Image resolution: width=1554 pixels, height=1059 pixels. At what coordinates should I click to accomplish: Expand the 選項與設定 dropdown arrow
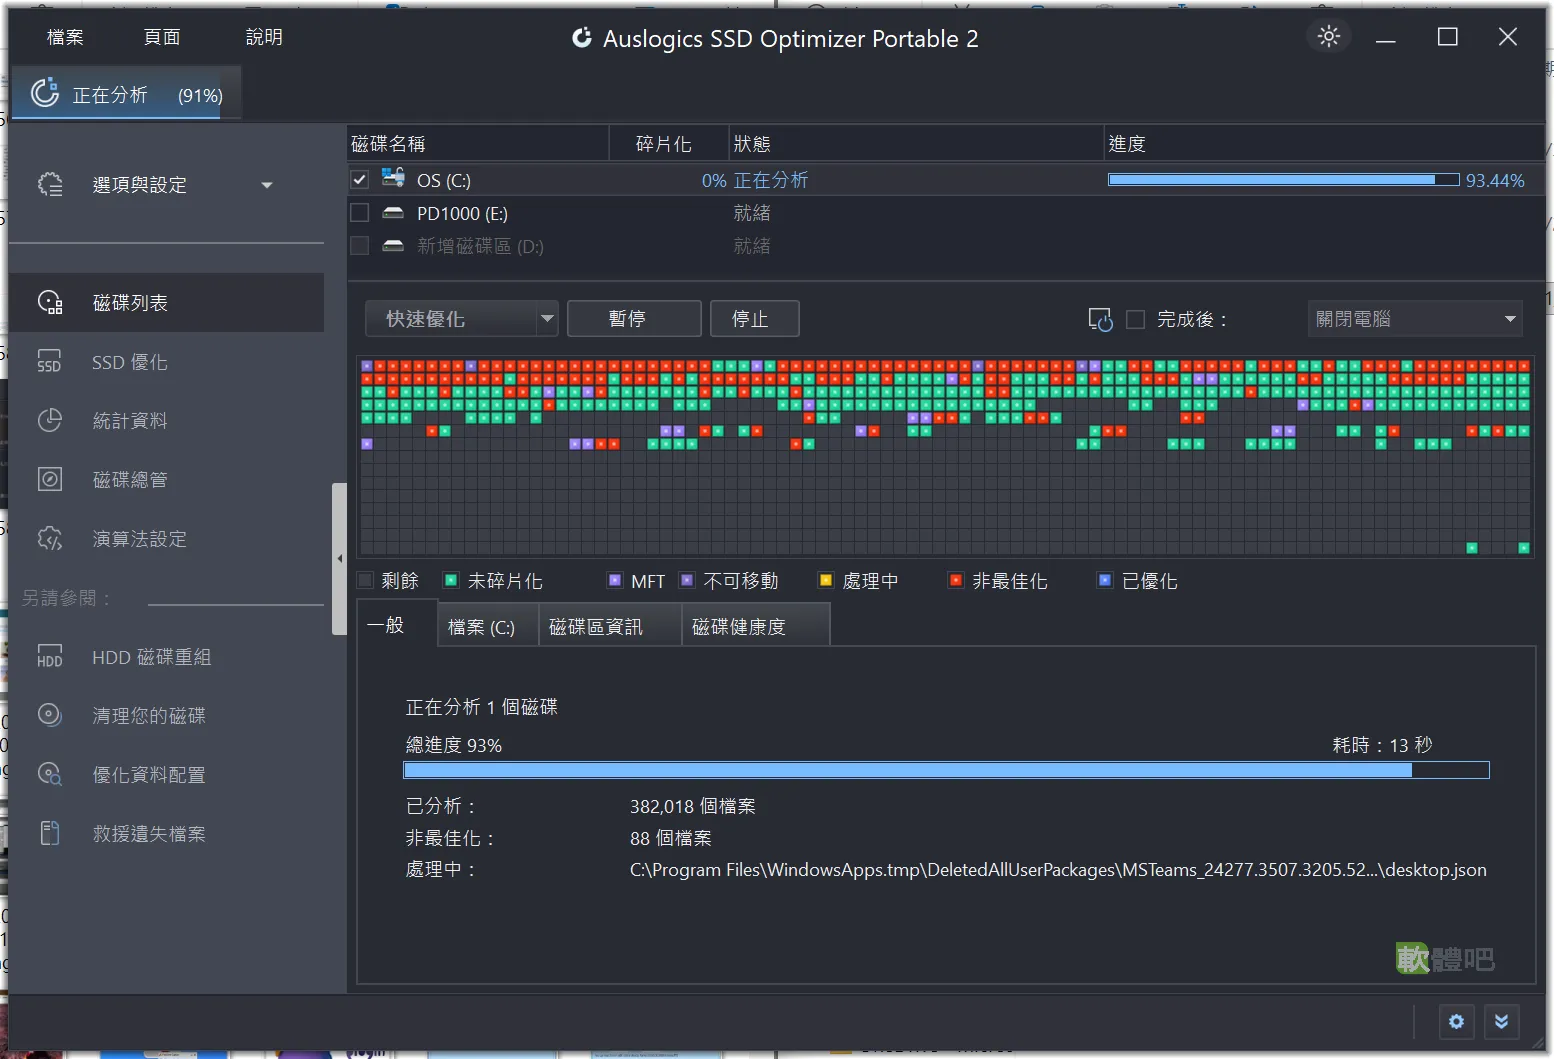pyautogui.click(x=267, y=185)
